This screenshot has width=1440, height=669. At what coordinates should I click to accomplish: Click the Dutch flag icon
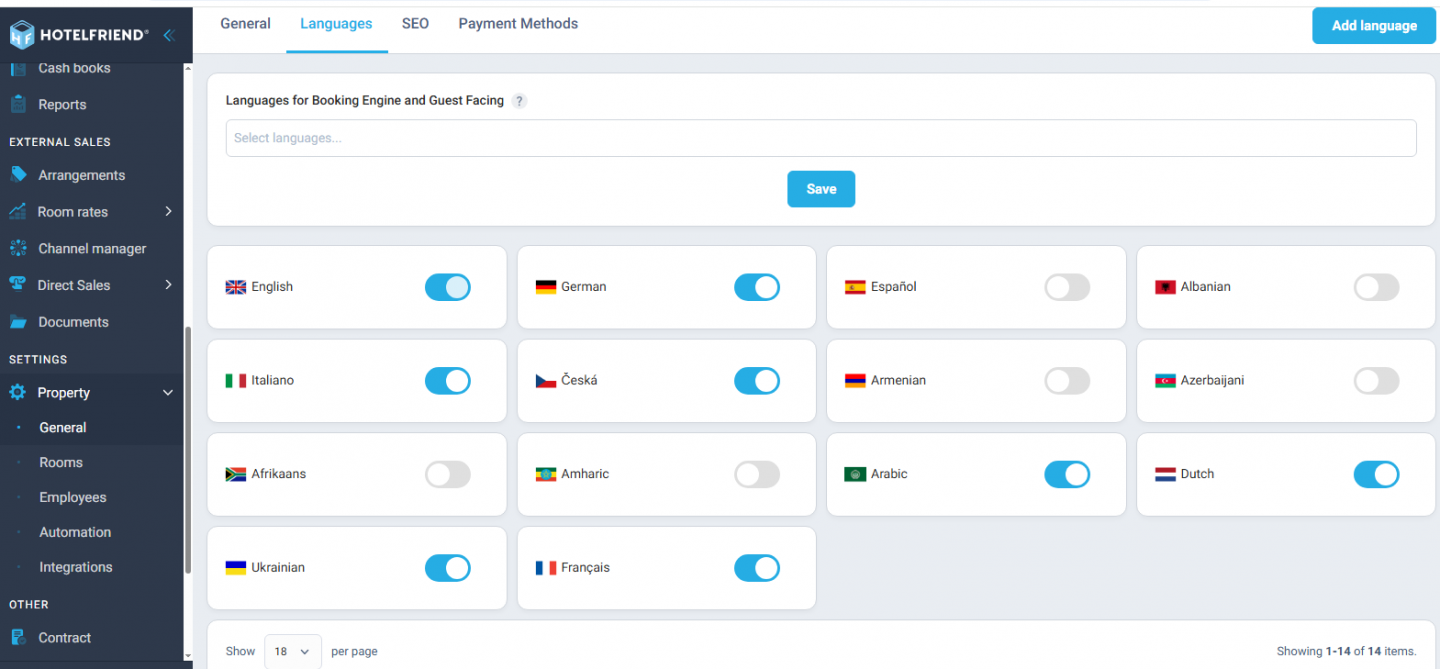tap(1165, 474)
